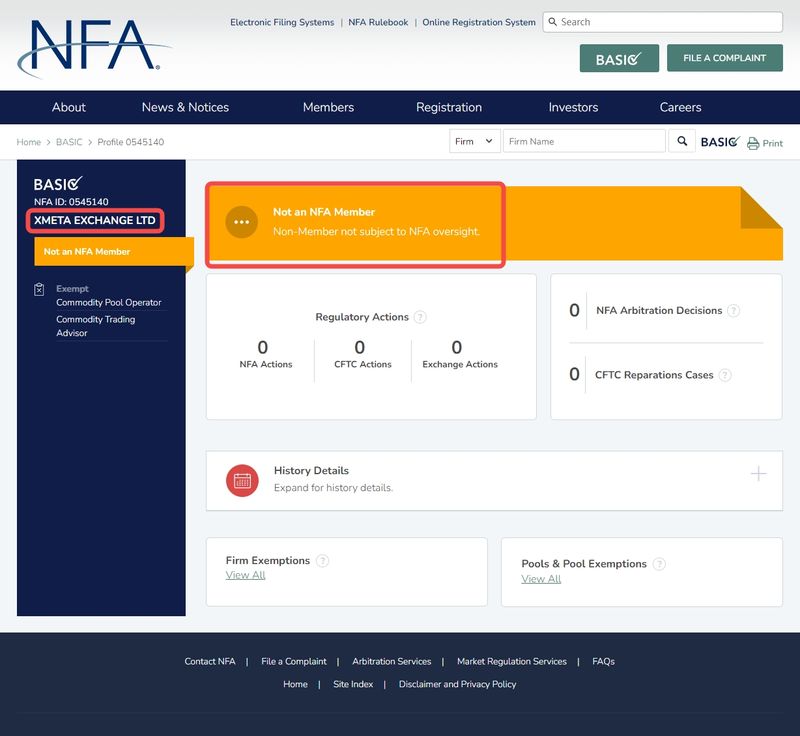The width and height of the screenshot is (800, 736).
Task: Click the Print icon
Action: (753, 143)
